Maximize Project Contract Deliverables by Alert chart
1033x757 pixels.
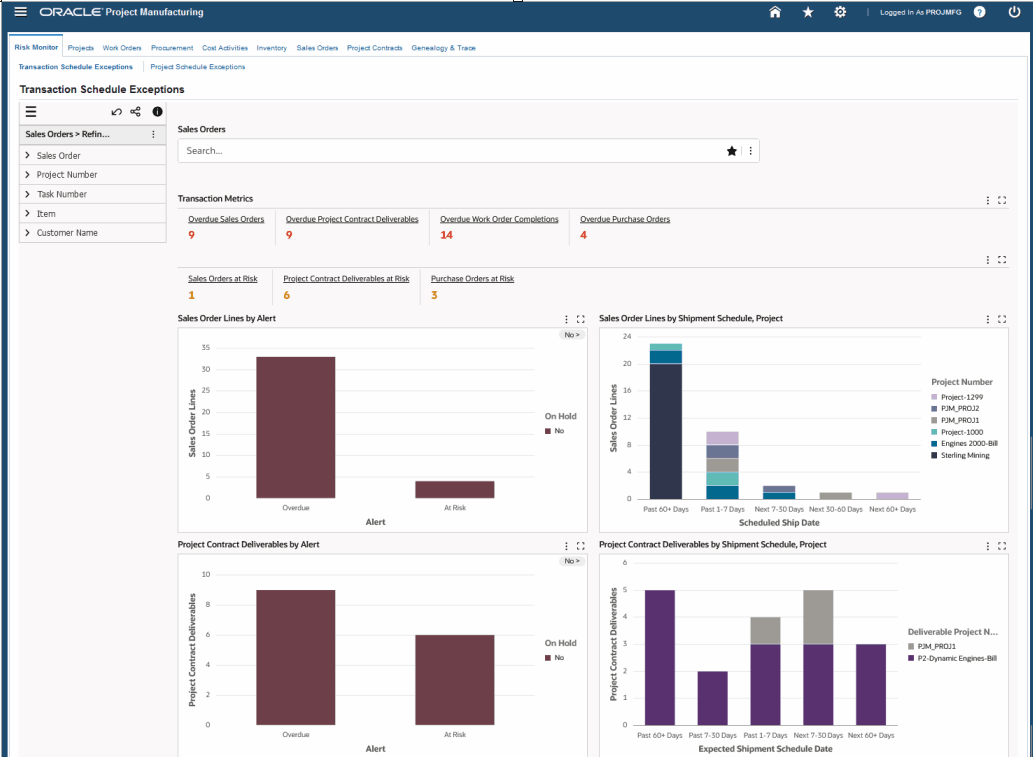[x=580, y=546]
